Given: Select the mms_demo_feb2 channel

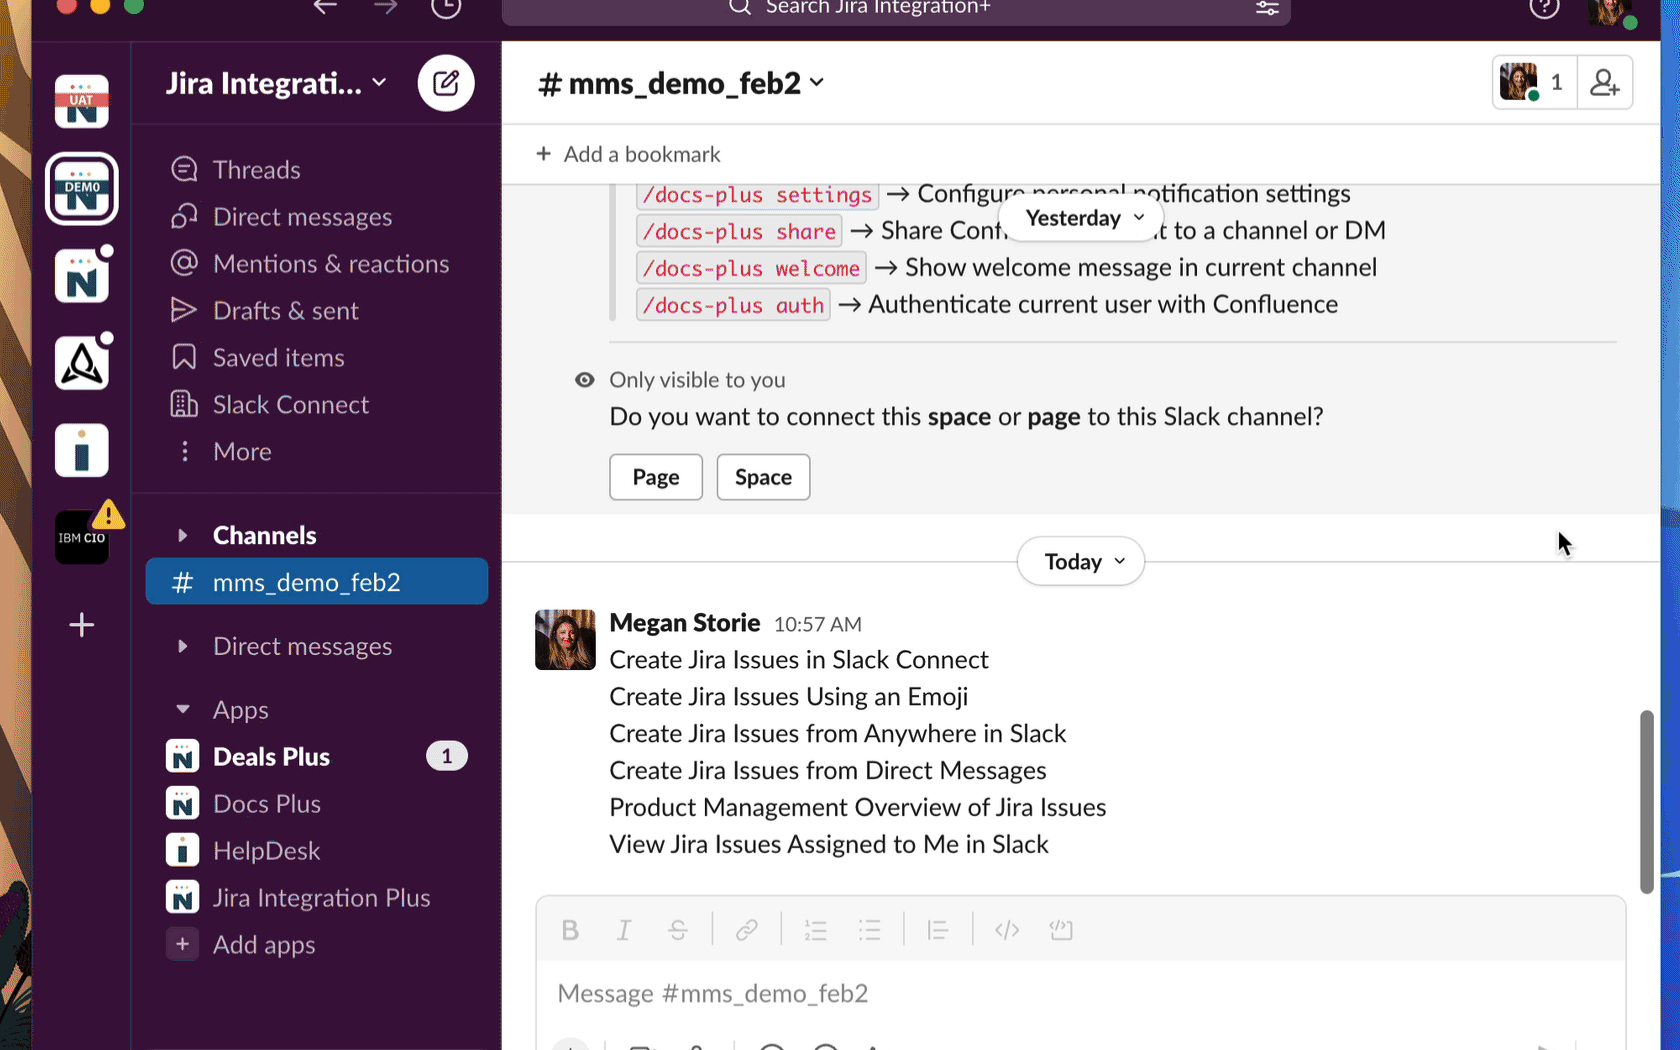Looking at the screenshot, I should 317,582.
